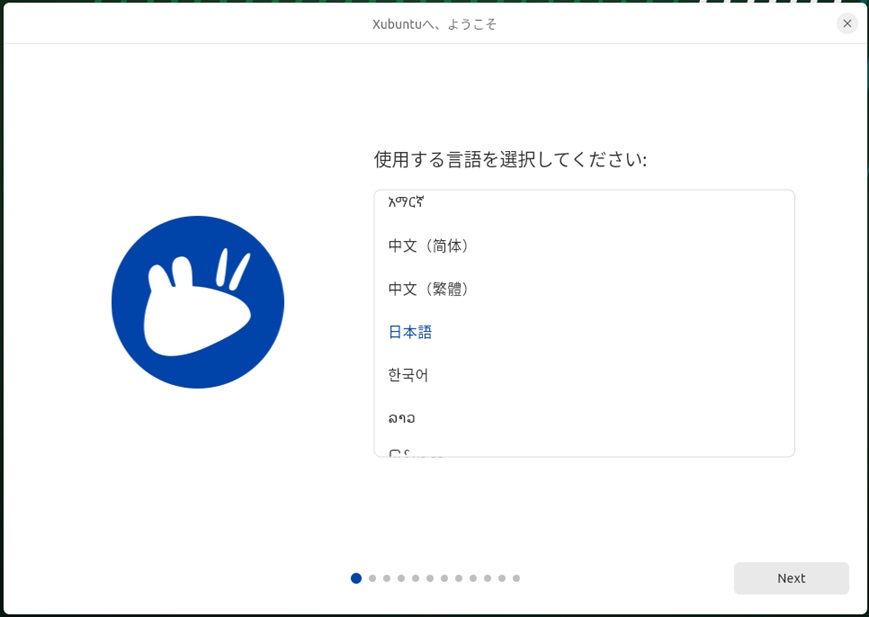Click the first blue page indicator dot
The height and width of the screenshot is (617, 869).
pos(356,578)
